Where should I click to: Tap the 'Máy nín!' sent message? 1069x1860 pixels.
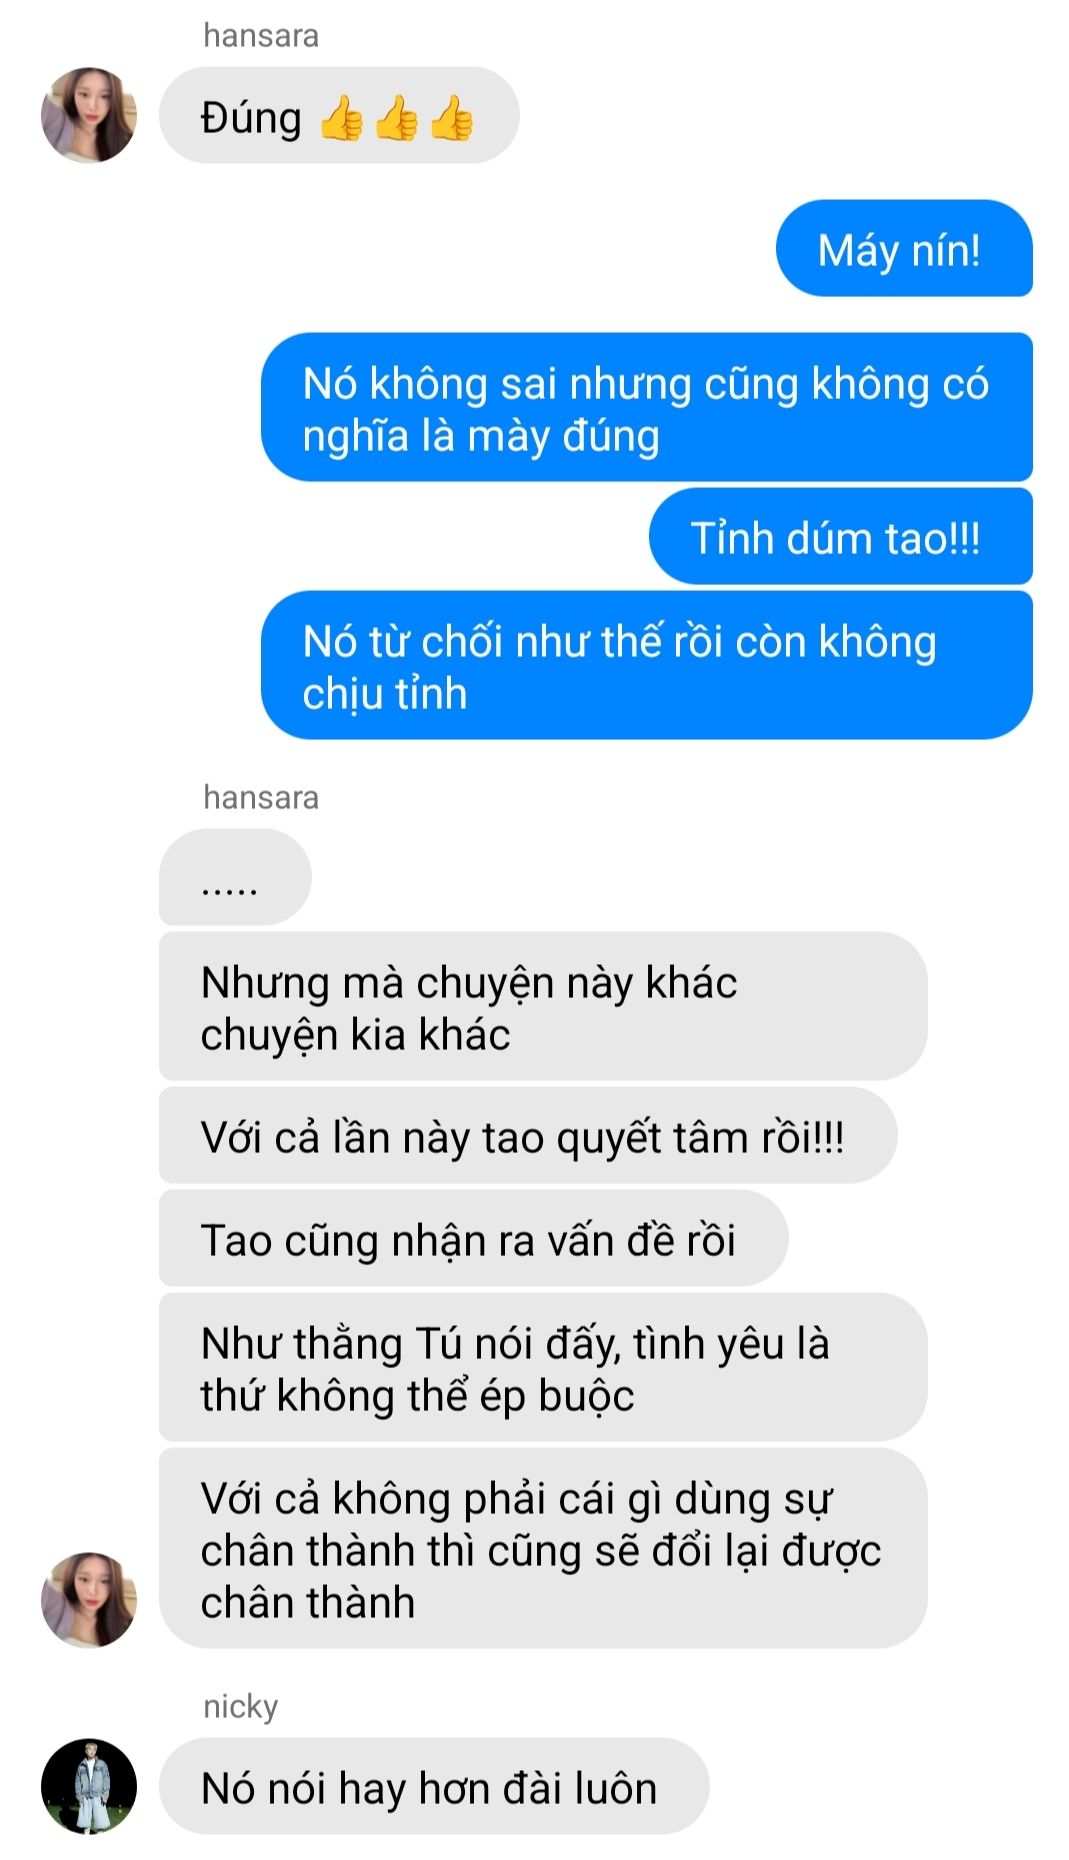pos(904,248)
